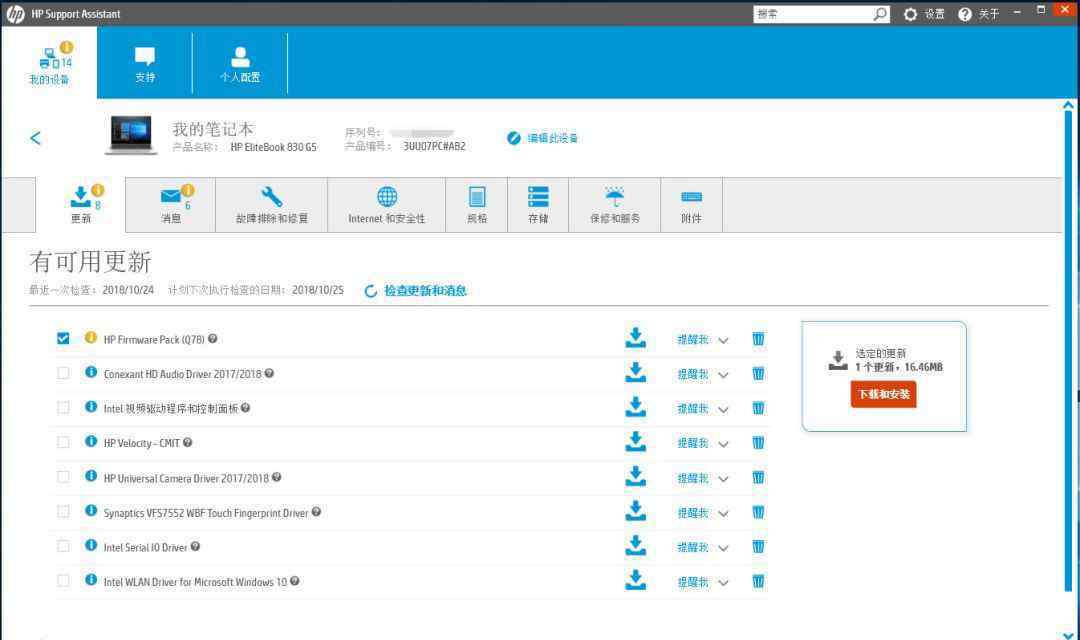Viewport: 1080px width, 640px height.
Task: Open help for Conexant HD Audio Driver
Action: [269, 373]
